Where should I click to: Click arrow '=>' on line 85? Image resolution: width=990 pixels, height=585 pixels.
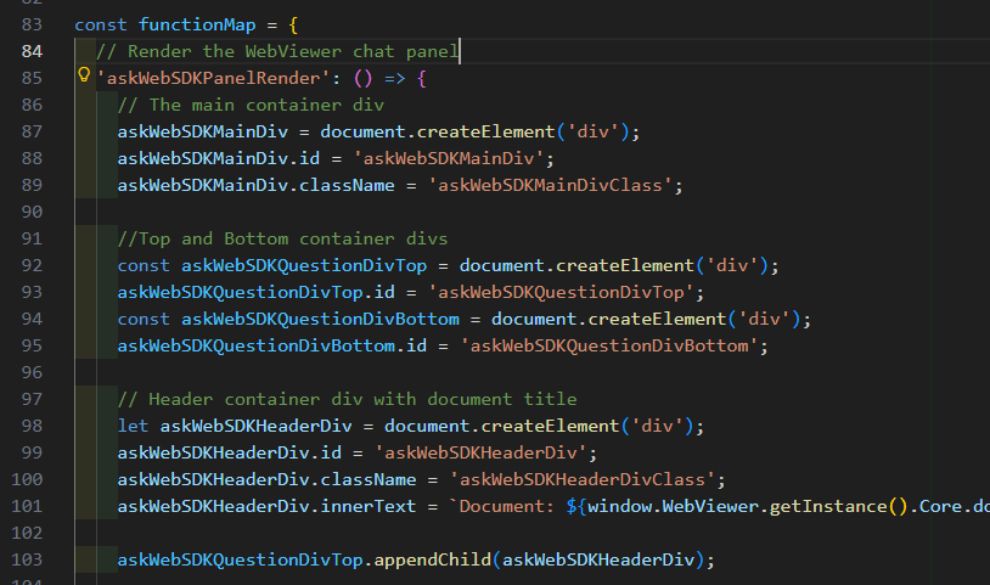tap(395, 79)
